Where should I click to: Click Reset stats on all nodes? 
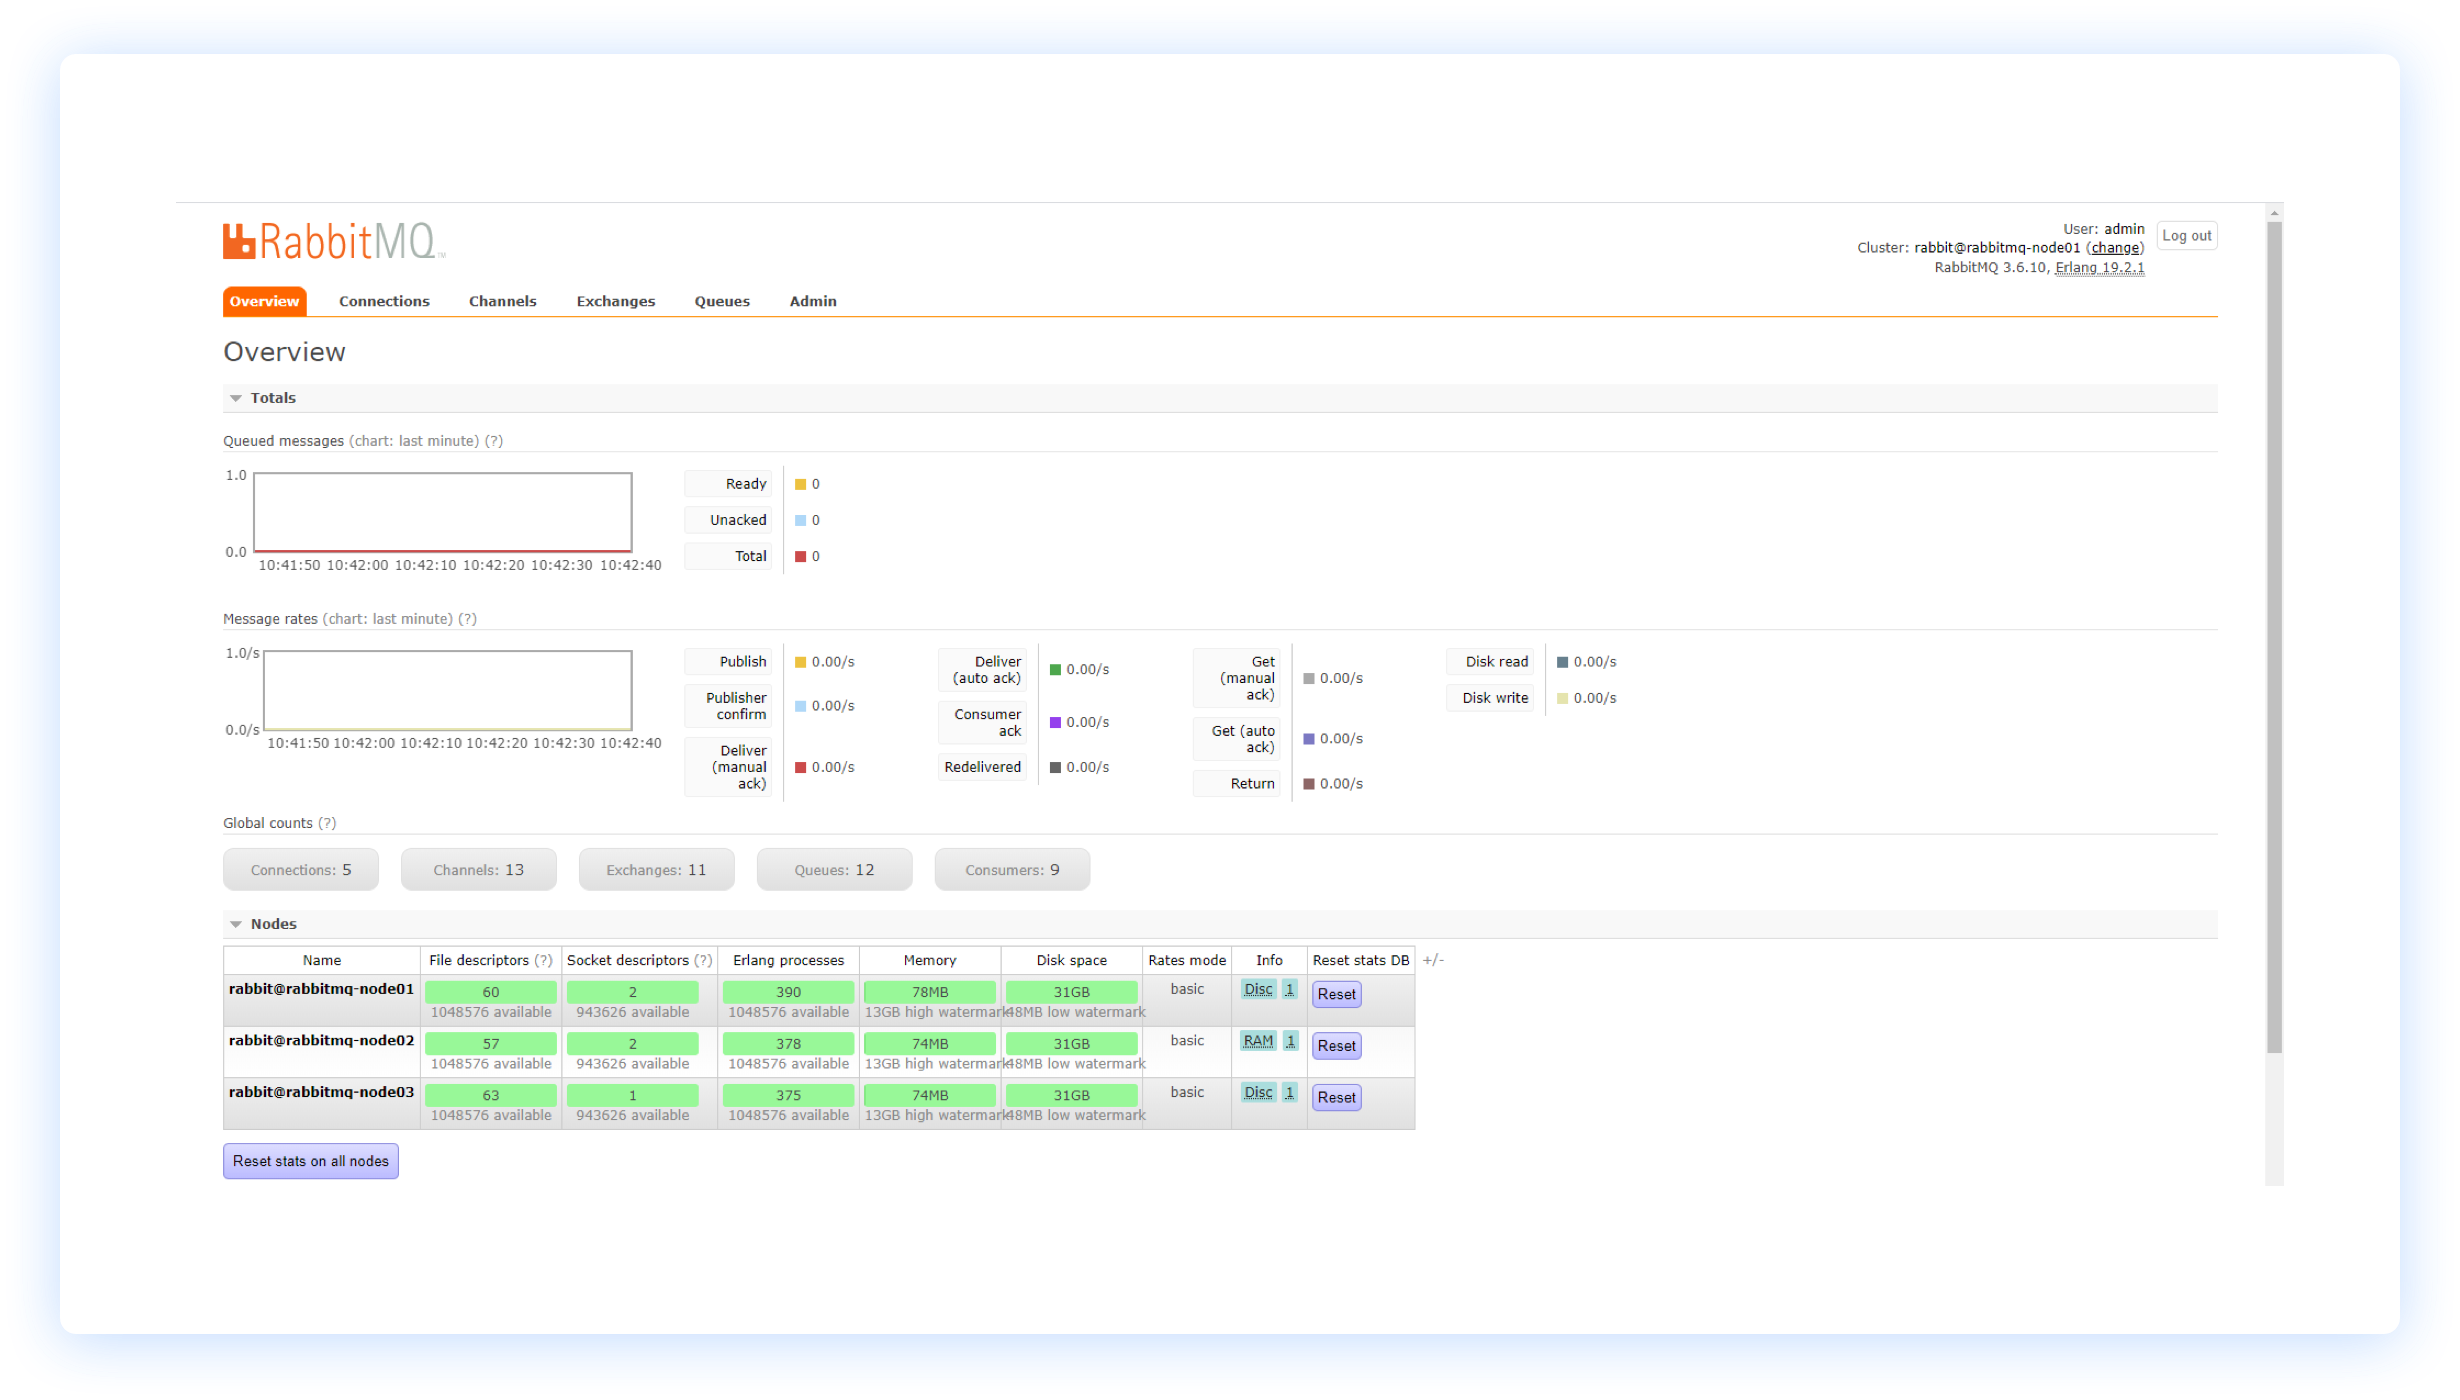tap(311, 1161)
